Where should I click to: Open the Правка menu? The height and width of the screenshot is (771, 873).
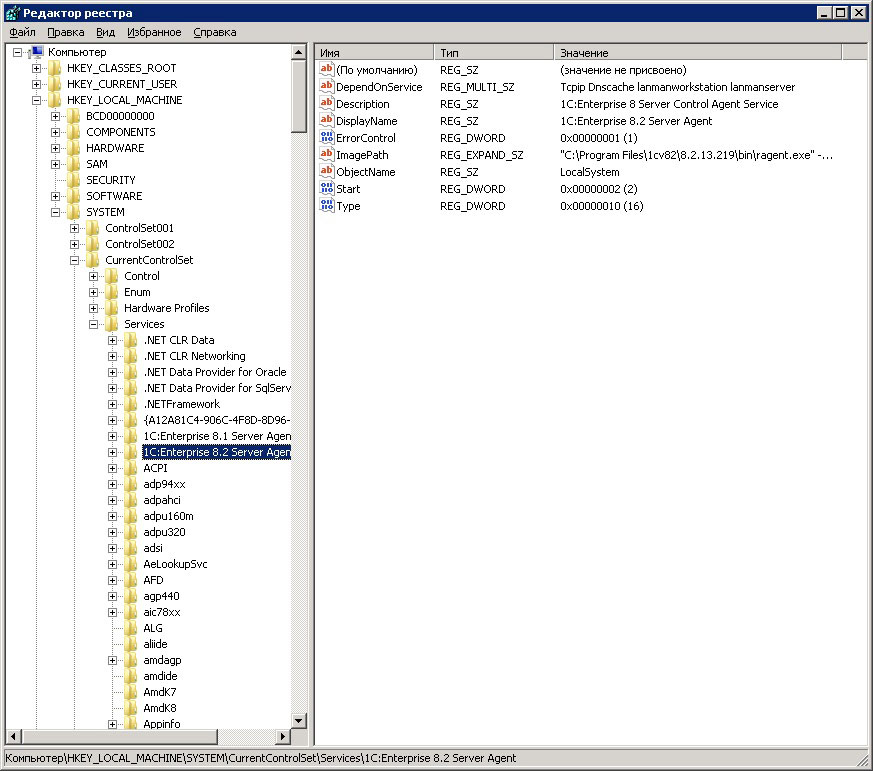click(x=66, y=32)
